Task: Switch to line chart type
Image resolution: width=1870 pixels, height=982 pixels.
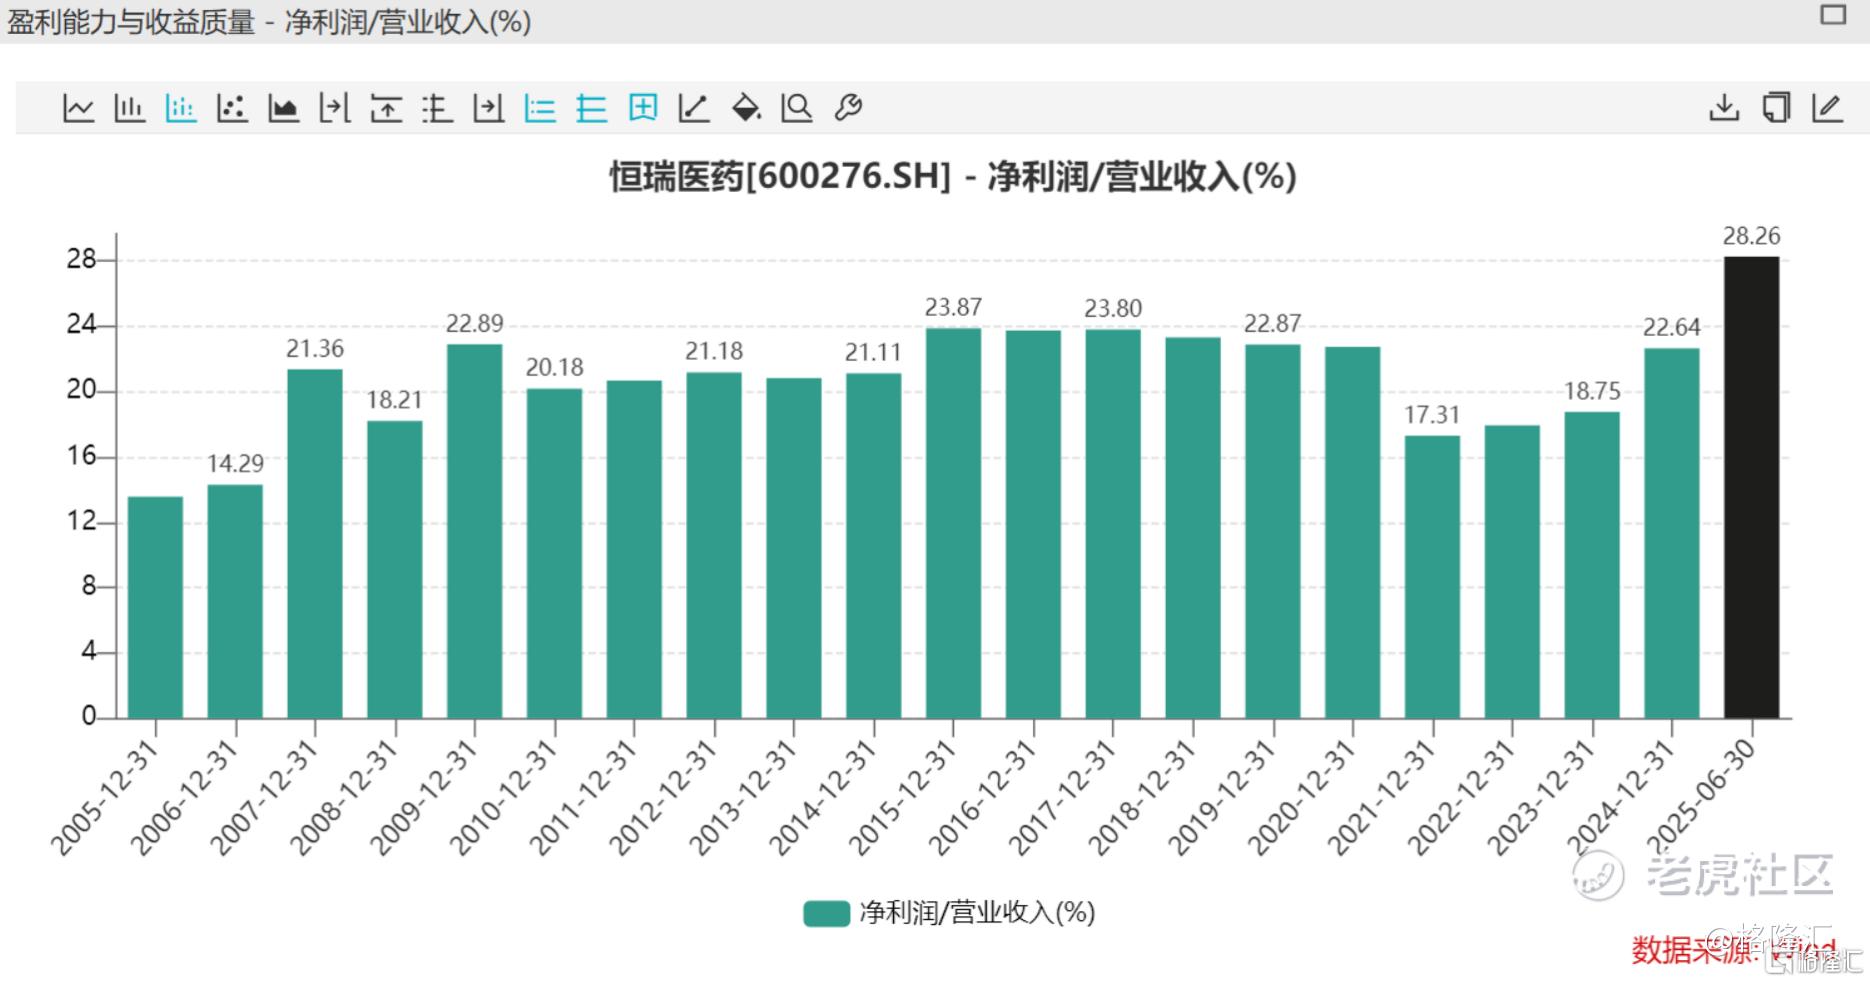Action: tap(78, 107)
